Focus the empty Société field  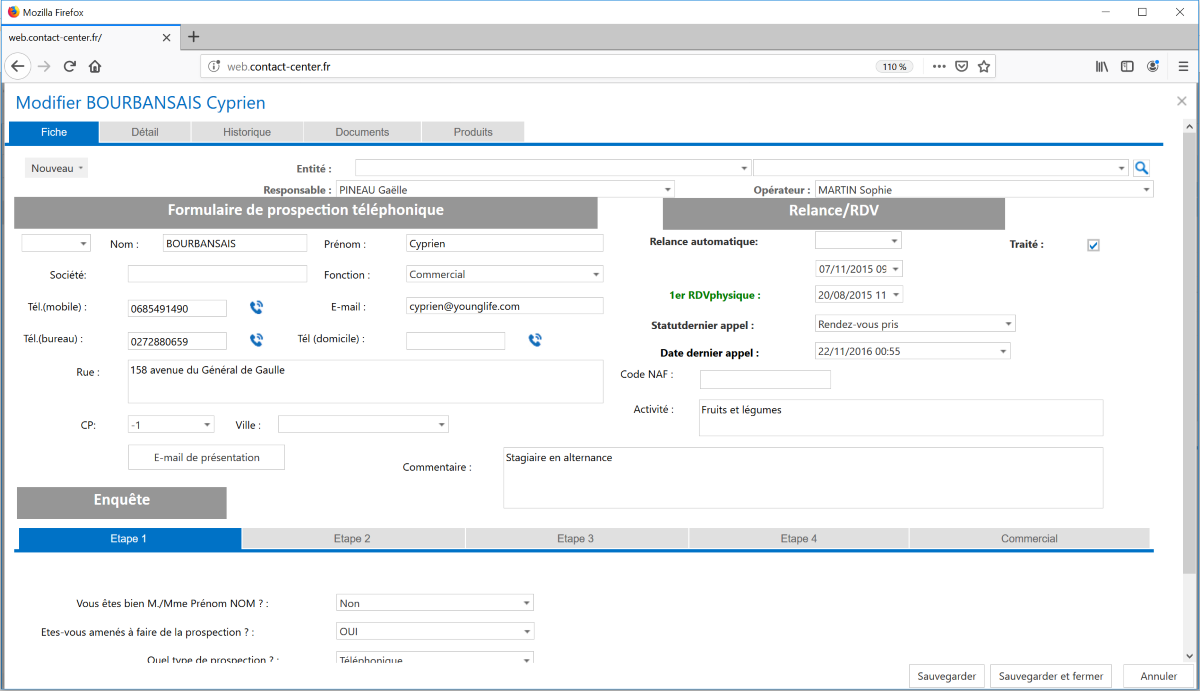pos(218,274)
